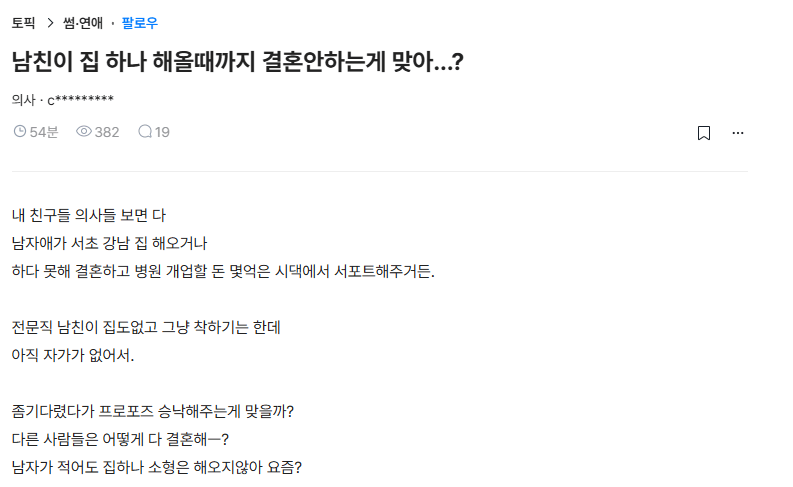Click the post title about 남친이 집

pos(237,62)
